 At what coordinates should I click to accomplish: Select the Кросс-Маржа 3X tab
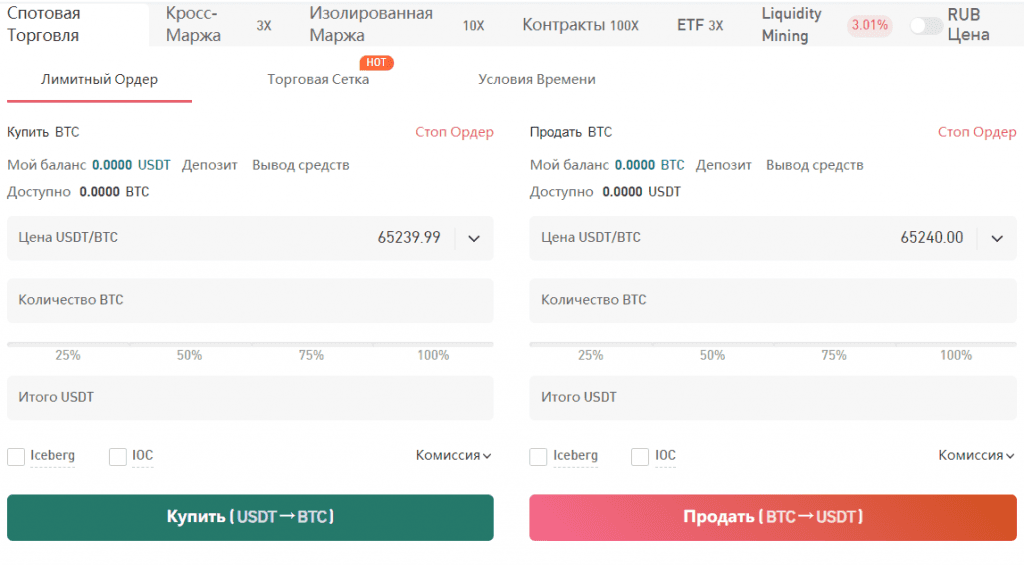point(217,25)
